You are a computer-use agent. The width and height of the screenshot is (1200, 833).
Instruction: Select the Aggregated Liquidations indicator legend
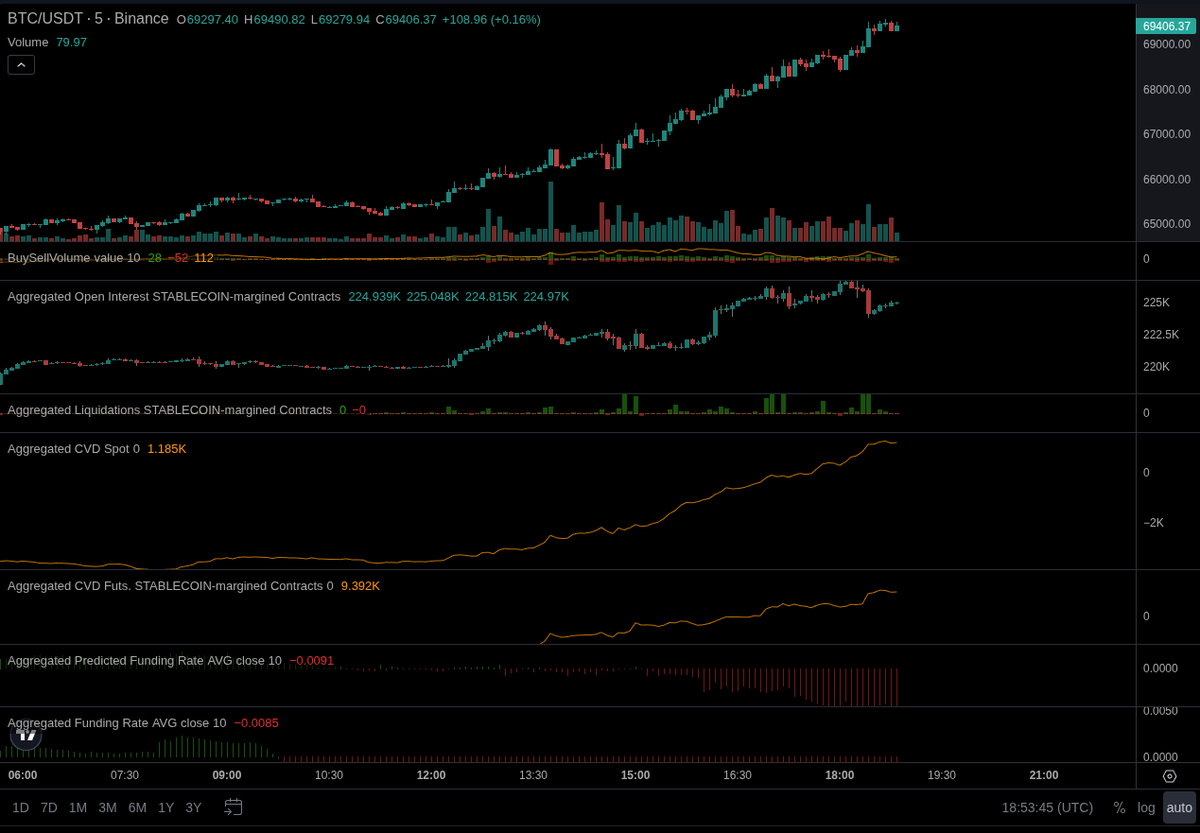(170, 410)
